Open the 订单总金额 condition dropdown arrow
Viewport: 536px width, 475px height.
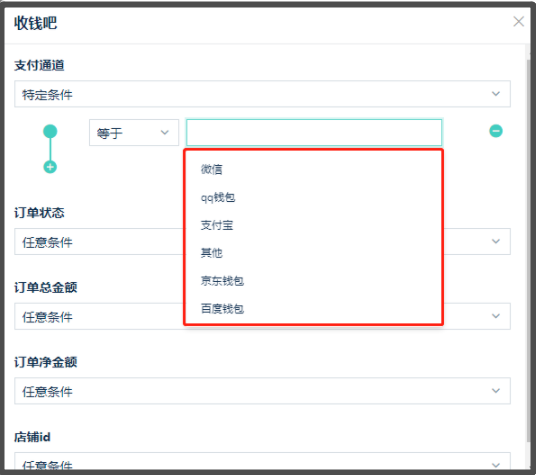496,316
